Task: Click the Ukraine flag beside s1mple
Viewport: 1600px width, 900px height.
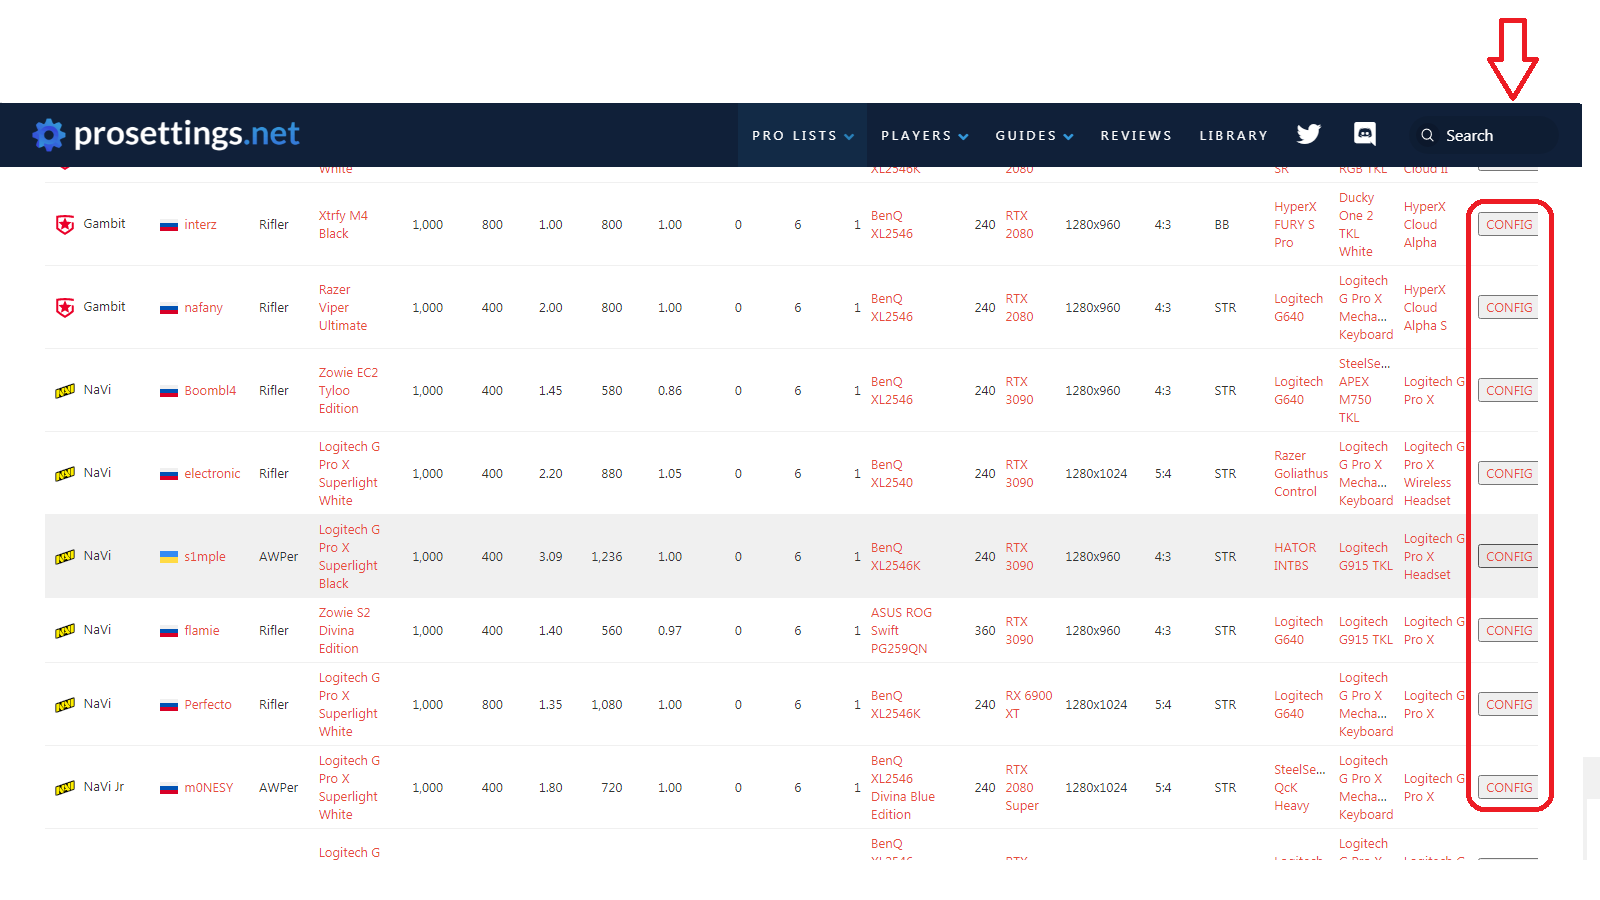Action: tap(169, 557)
